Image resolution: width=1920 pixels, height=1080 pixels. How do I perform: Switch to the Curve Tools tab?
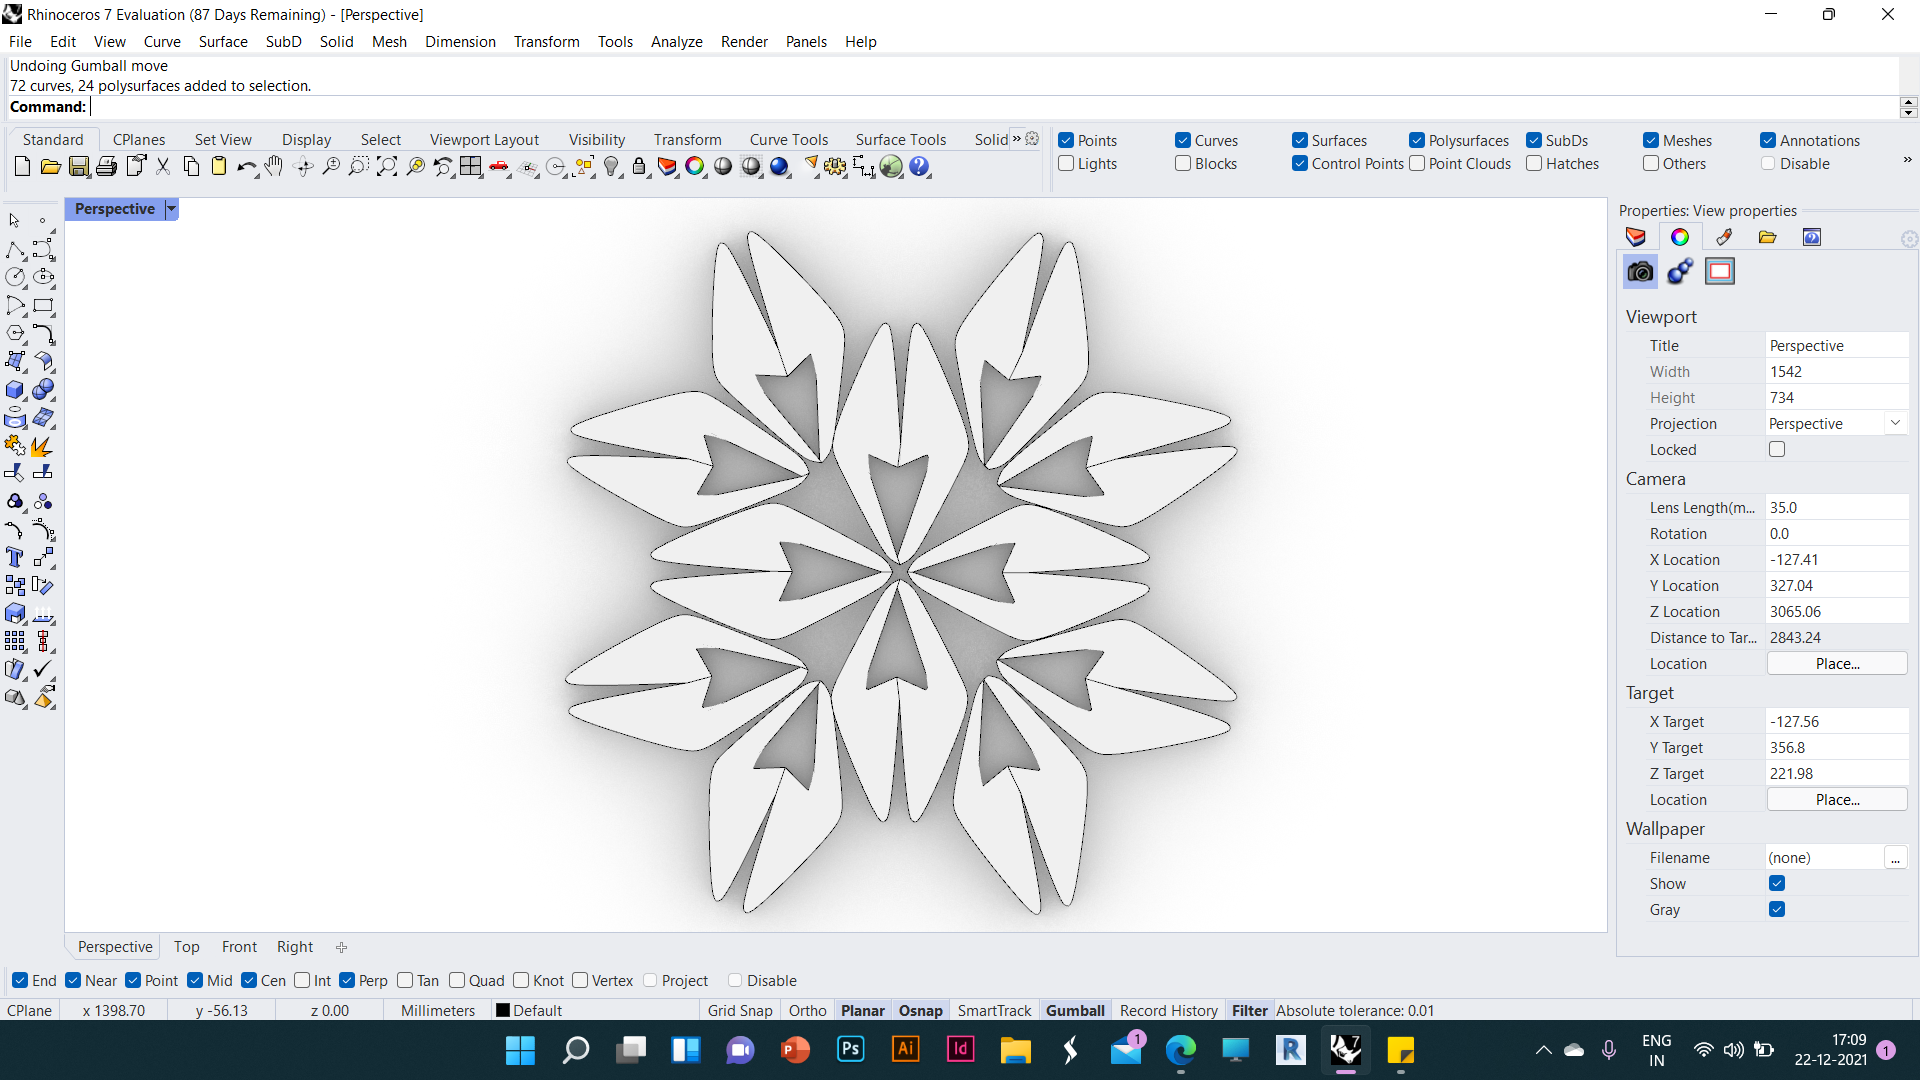pos(788,140)
